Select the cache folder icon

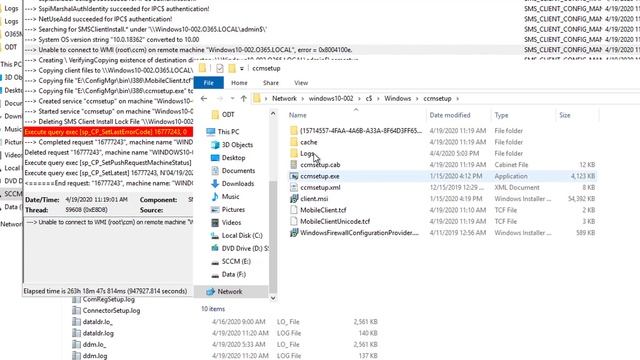[293, 142]
